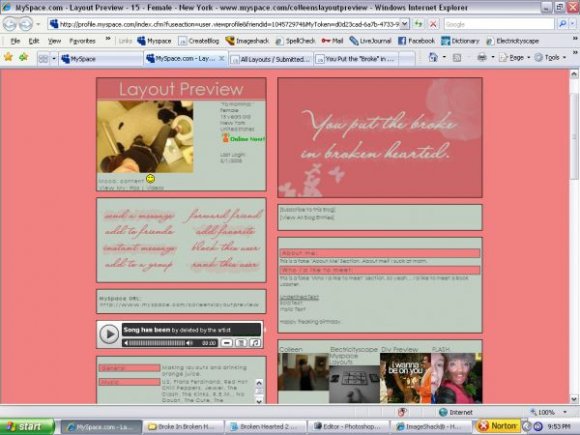Go forward with the browser Forward arrow

25,24
